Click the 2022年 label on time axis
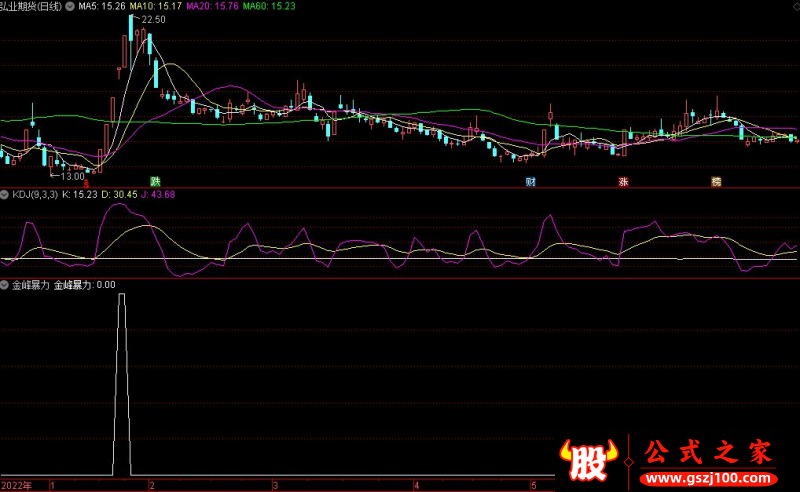 tap(16, 484)
